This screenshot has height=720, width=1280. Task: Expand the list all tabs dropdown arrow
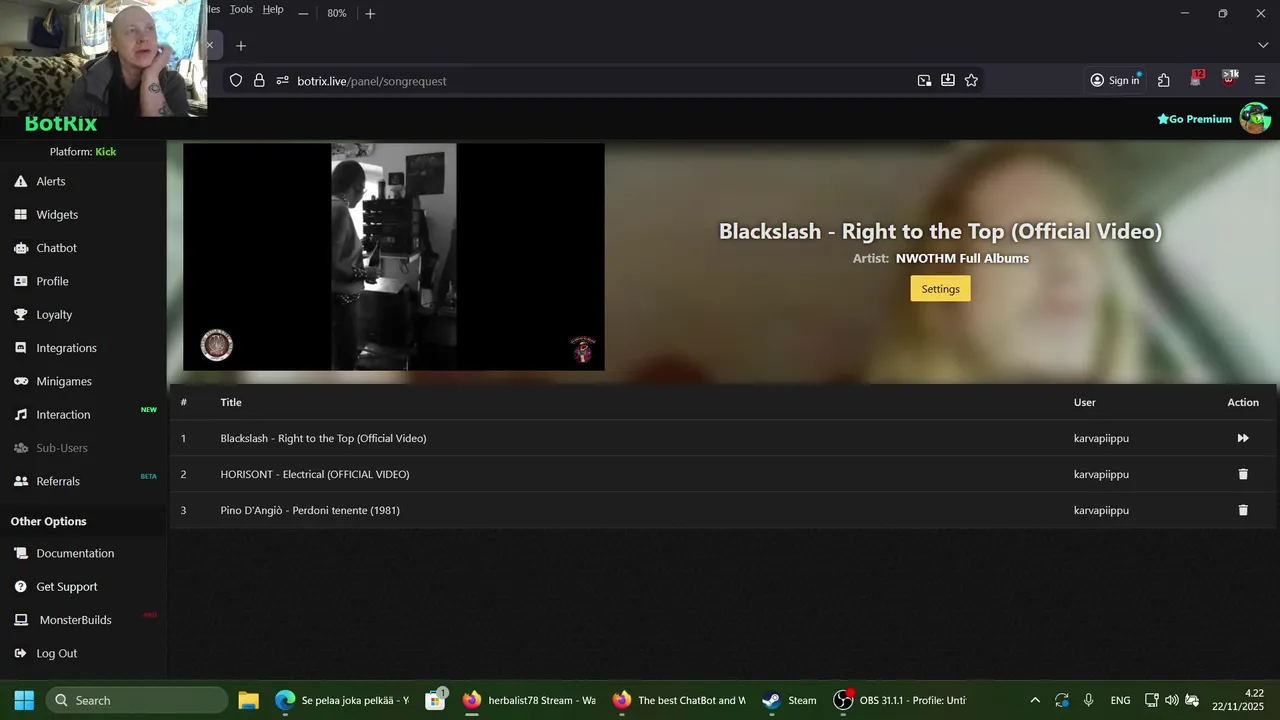(x=1262, y=45)
